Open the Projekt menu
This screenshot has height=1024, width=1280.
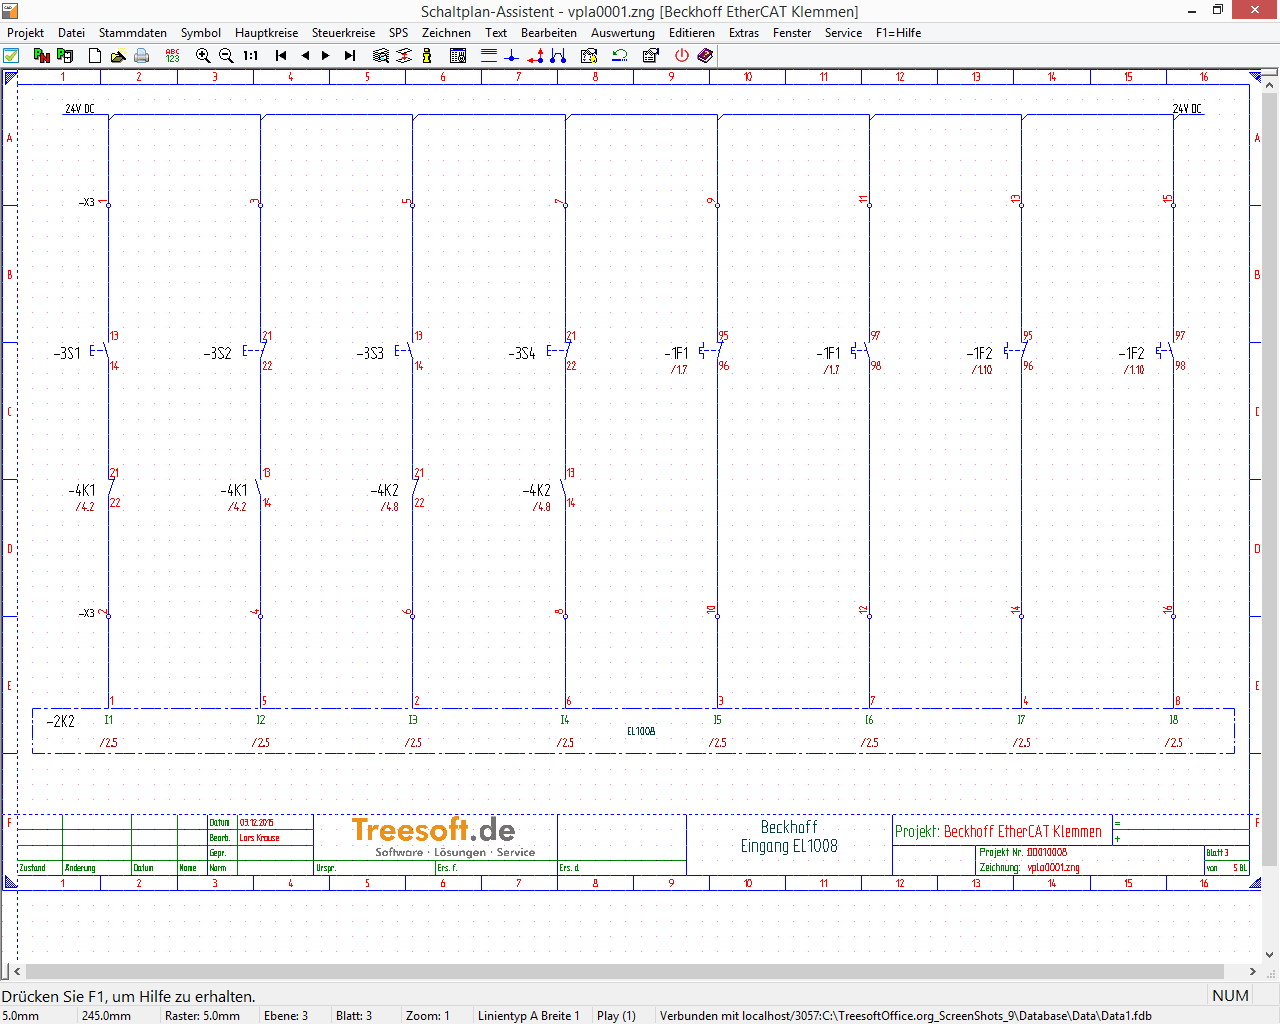coord(25,33)
